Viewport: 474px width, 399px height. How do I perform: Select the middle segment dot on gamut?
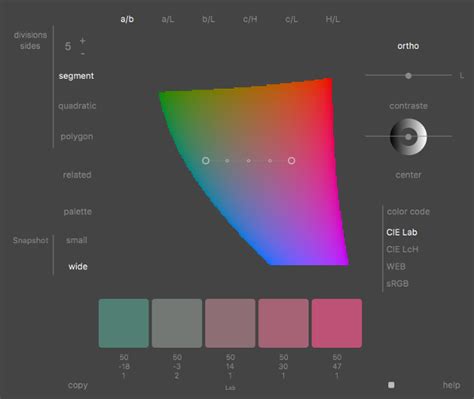pos(249,161)
